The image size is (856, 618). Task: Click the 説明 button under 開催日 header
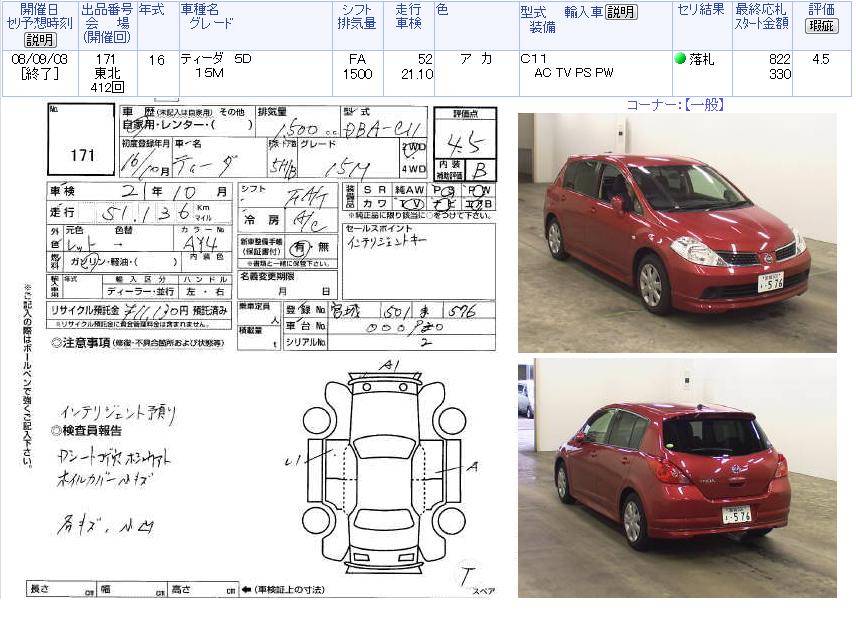coord(39,40)
